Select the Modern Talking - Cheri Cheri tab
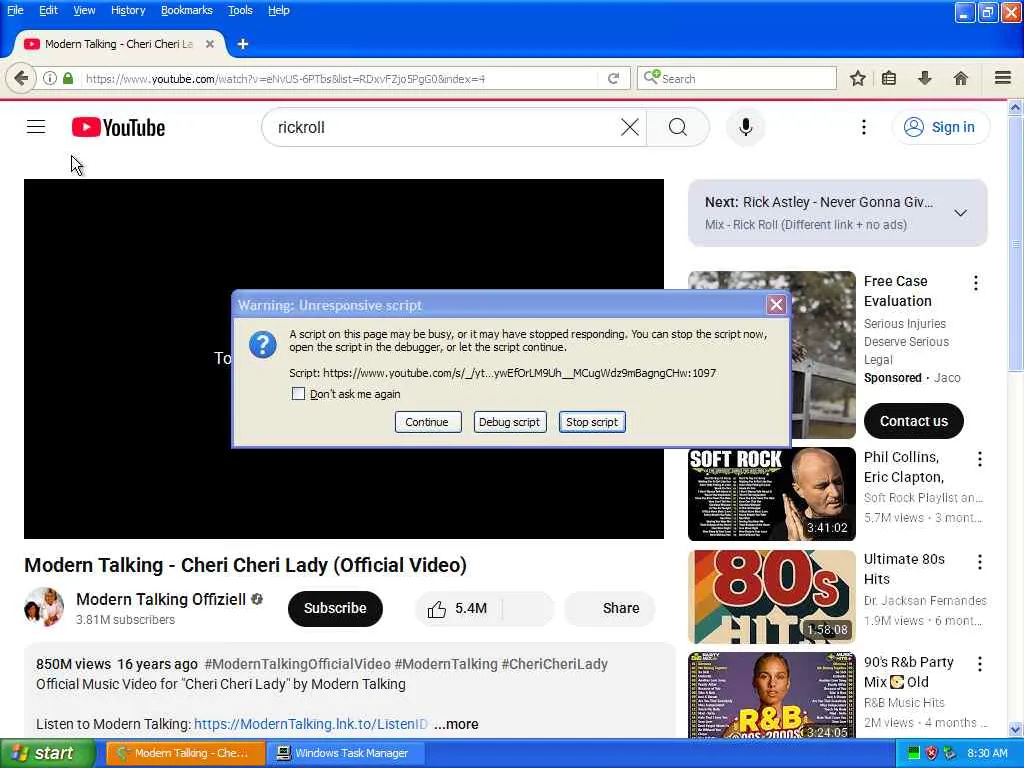The height and width of the screenshot is (768, 1024). (118, 44)
